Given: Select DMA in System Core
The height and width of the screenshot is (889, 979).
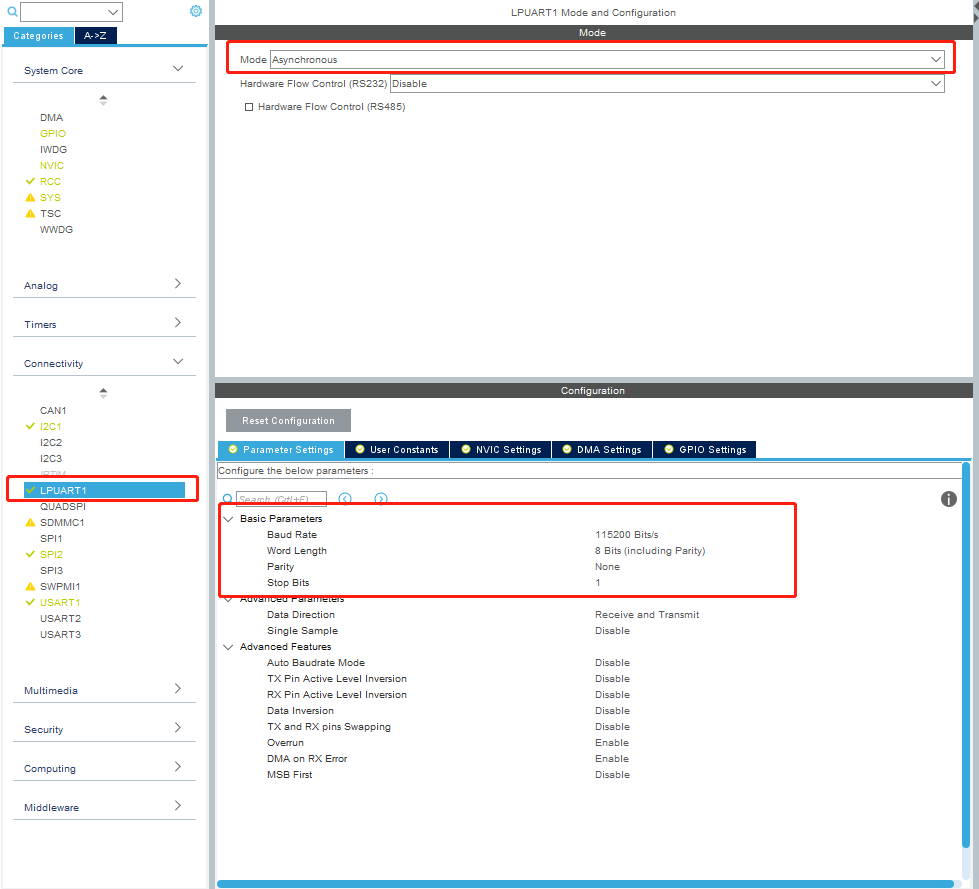Looking at the screenshot, I should click(51, 117).
